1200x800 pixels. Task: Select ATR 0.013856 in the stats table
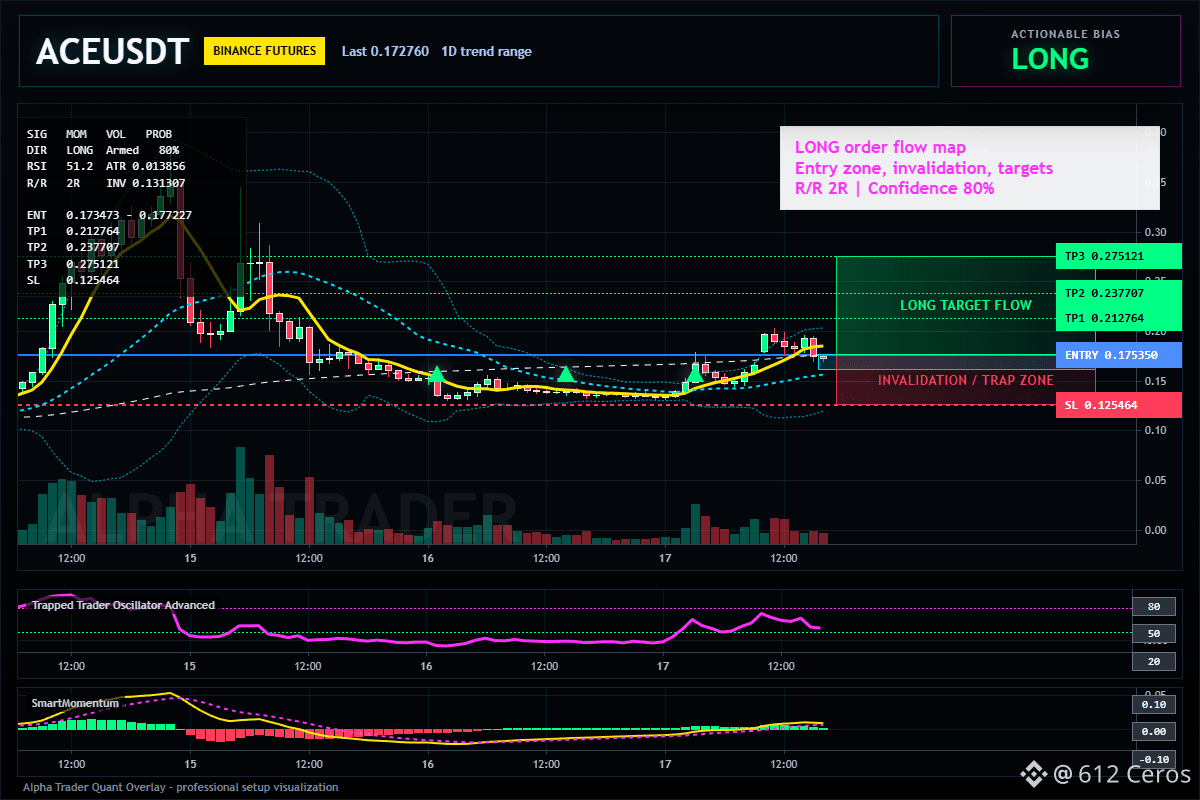[145, 166]
